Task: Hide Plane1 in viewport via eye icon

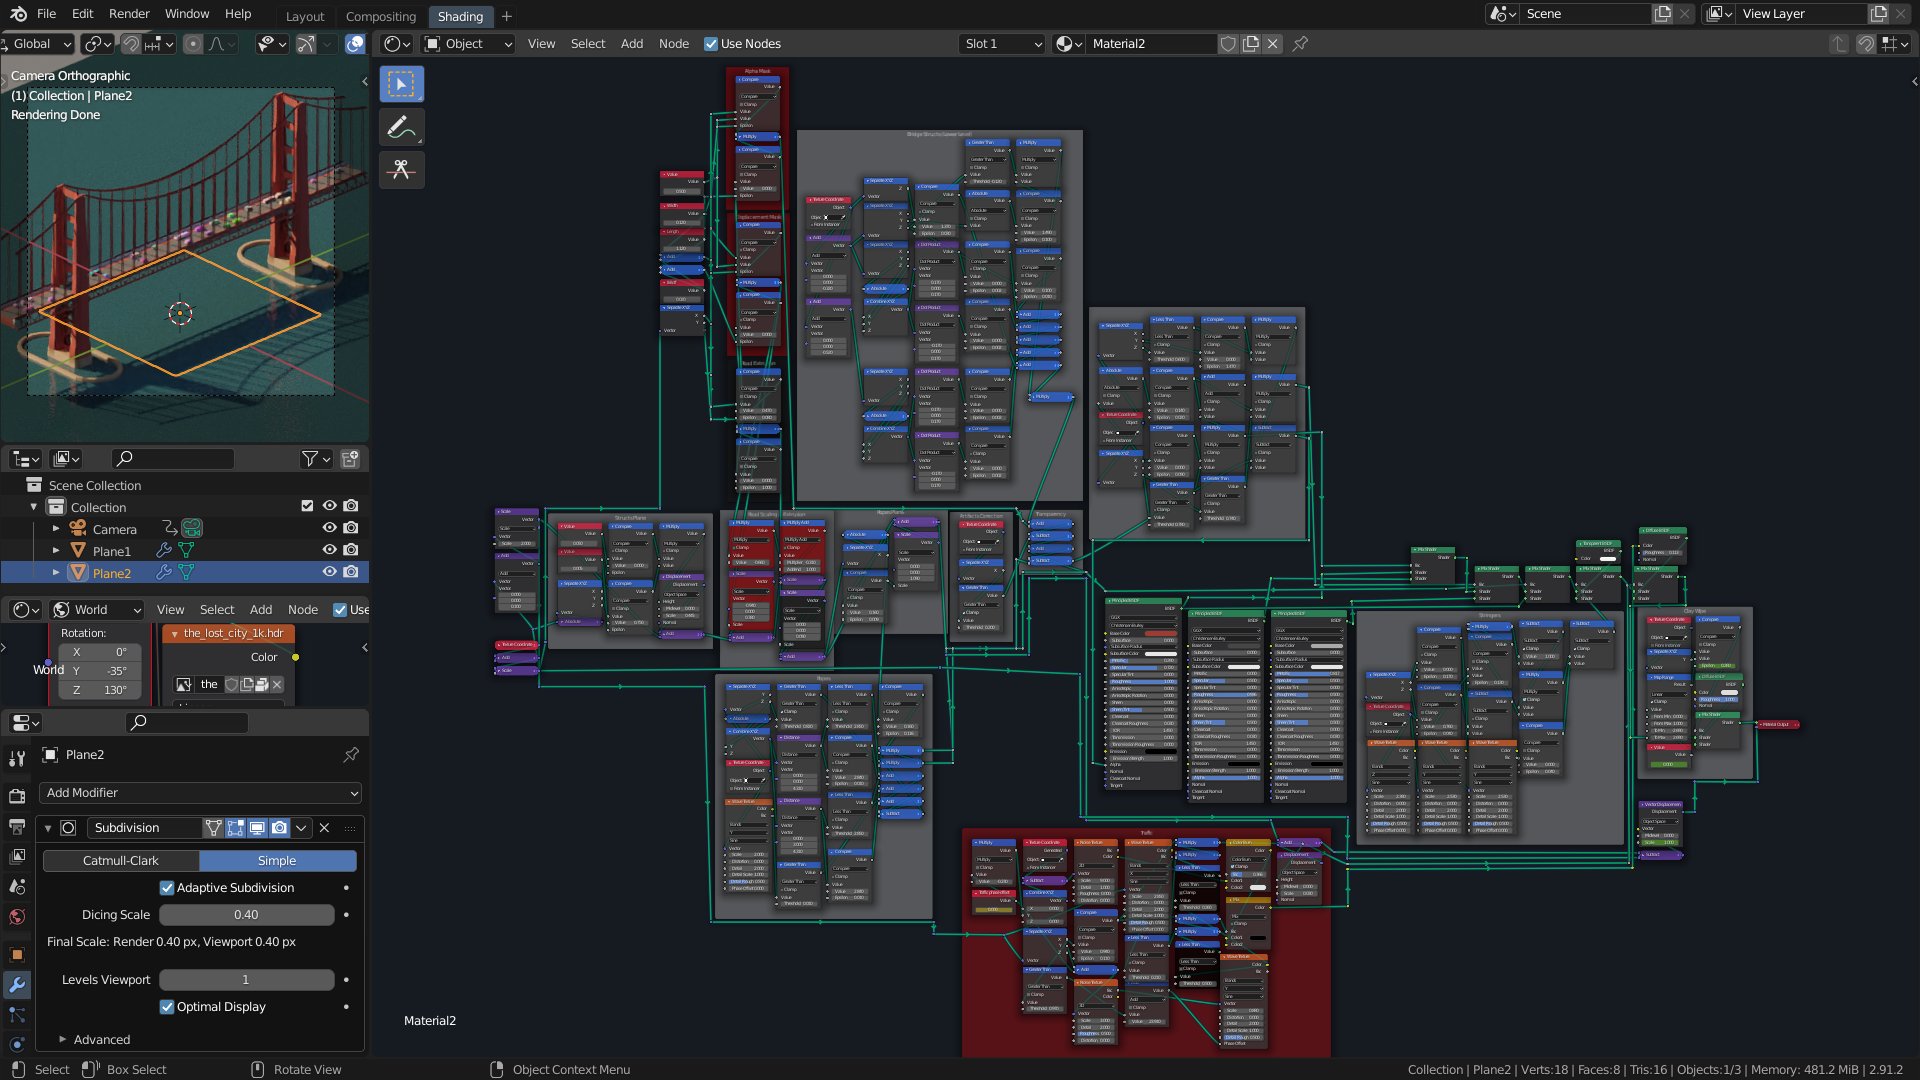Action: (x=329, y=550)
